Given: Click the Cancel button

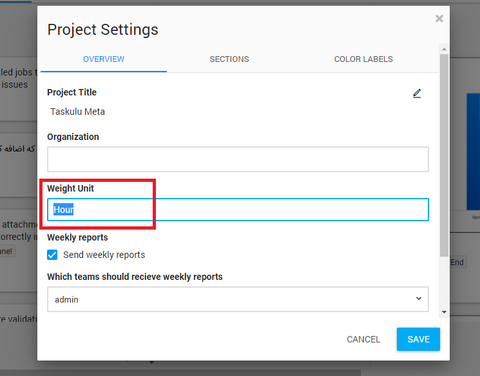Looking at the screenshot, I should [x=363, y=339].
